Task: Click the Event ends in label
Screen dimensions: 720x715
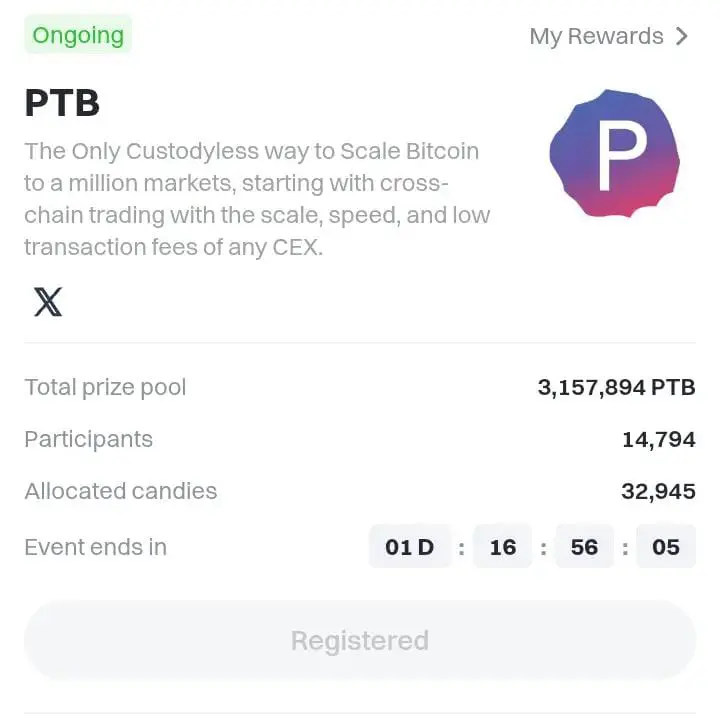Action: click(96, 547)
